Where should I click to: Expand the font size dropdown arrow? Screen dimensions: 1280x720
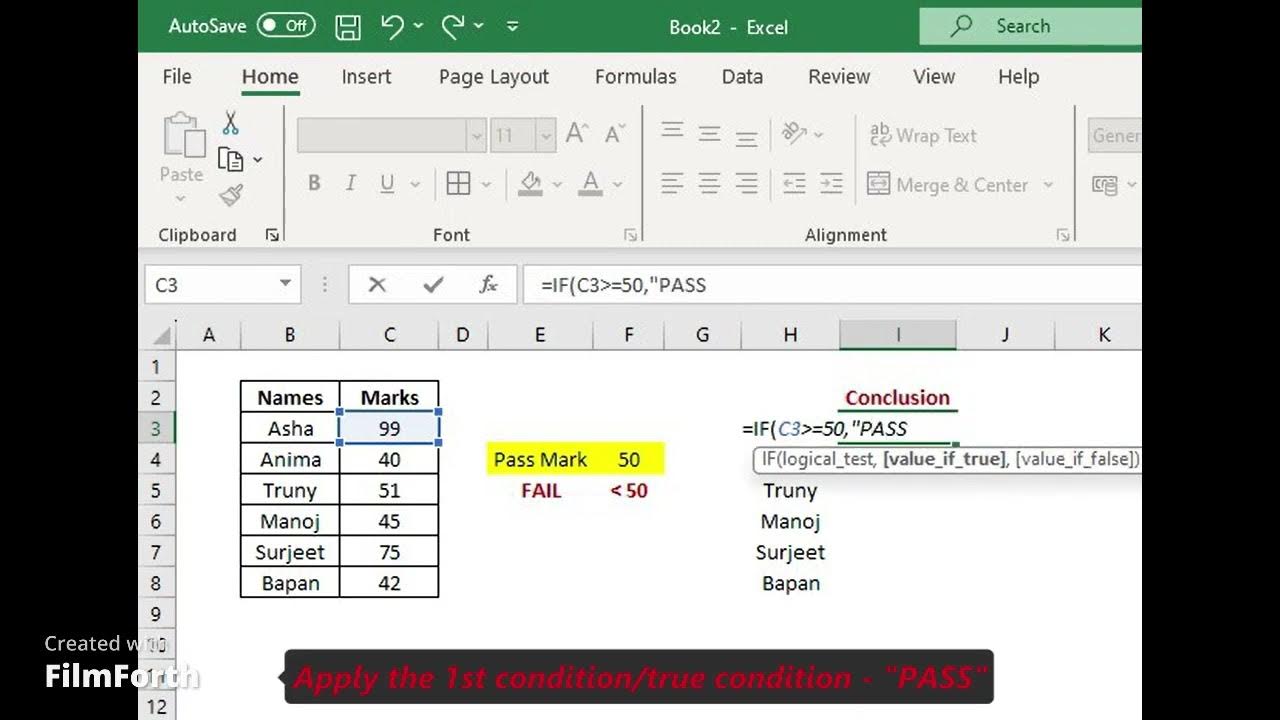pos(545,135)
